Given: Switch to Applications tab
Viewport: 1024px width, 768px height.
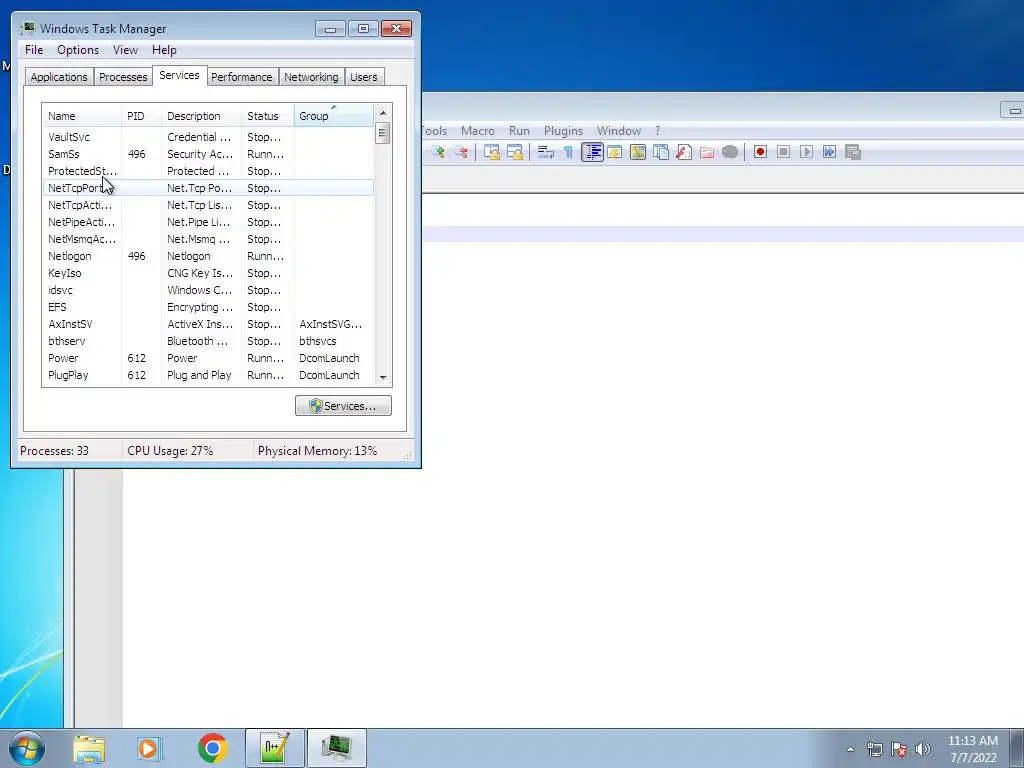Looking at the screenshot, I should pos(59,77).
